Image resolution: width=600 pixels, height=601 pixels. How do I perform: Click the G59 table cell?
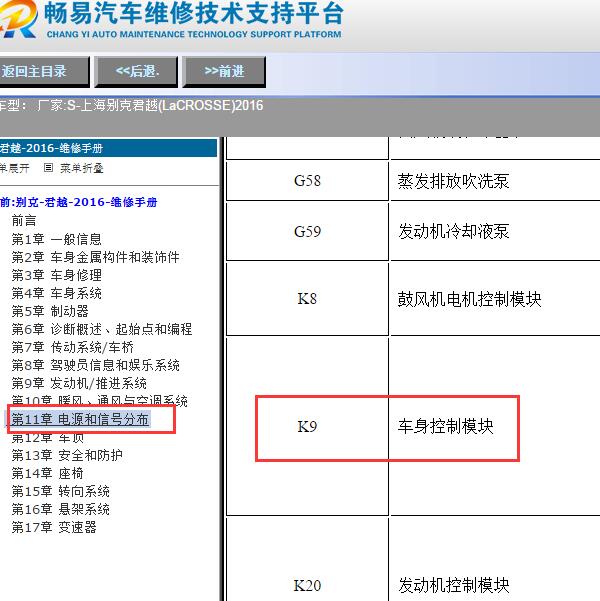click(x=307, y=231)
